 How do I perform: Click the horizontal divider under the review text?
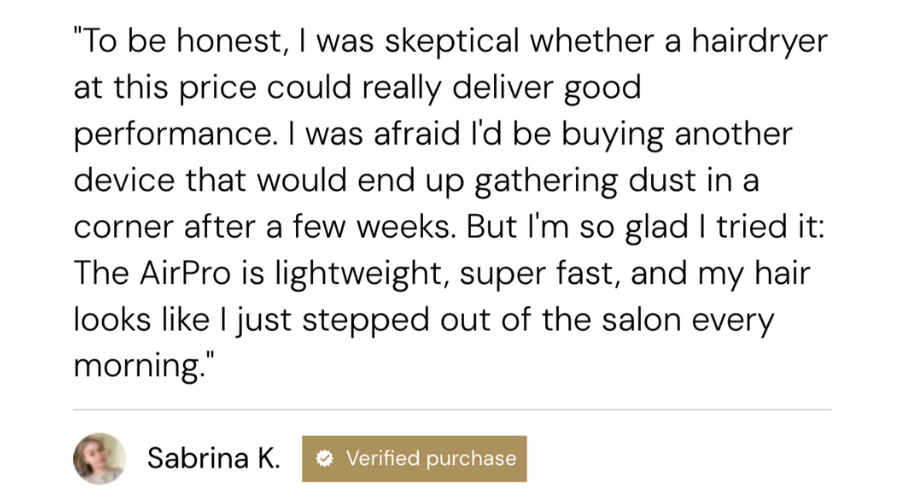452,409
